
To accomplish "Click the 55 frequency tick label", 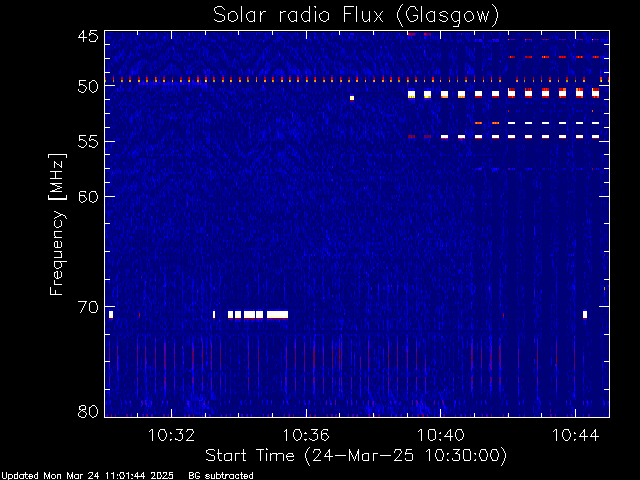I will click(x=88, y=142).
